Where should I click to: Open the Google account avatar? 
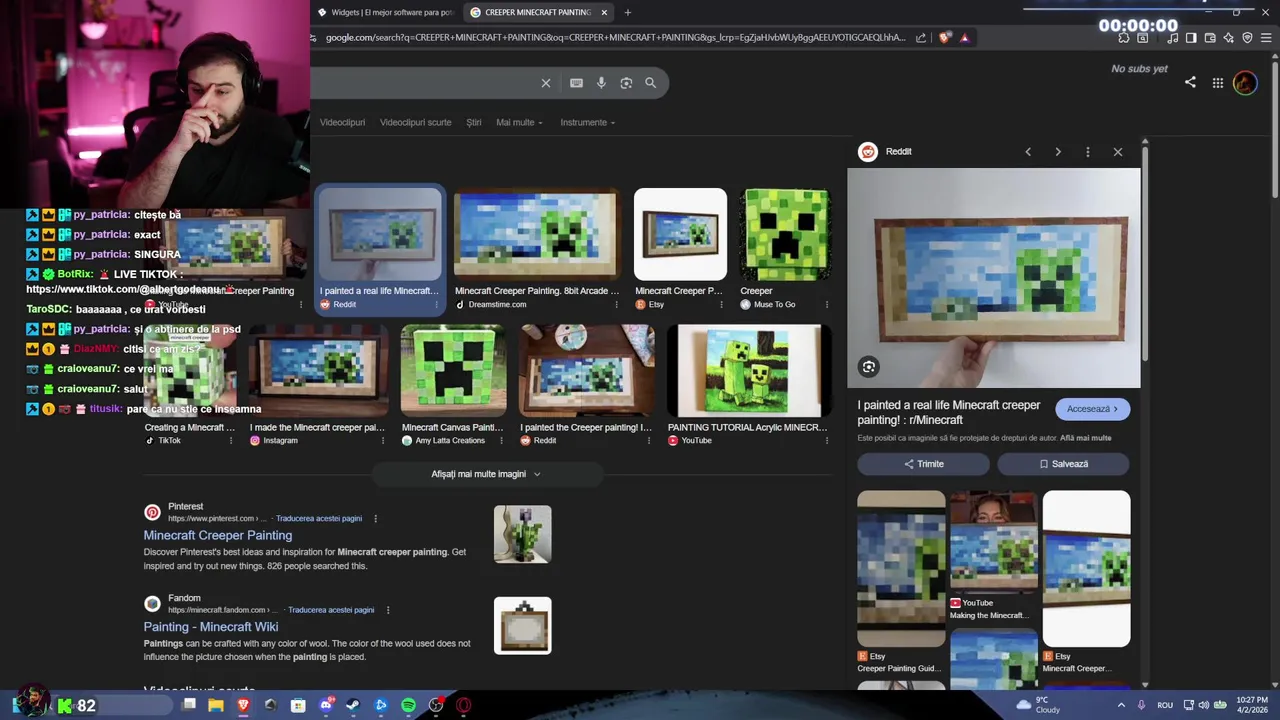(x=1245, y=83)
